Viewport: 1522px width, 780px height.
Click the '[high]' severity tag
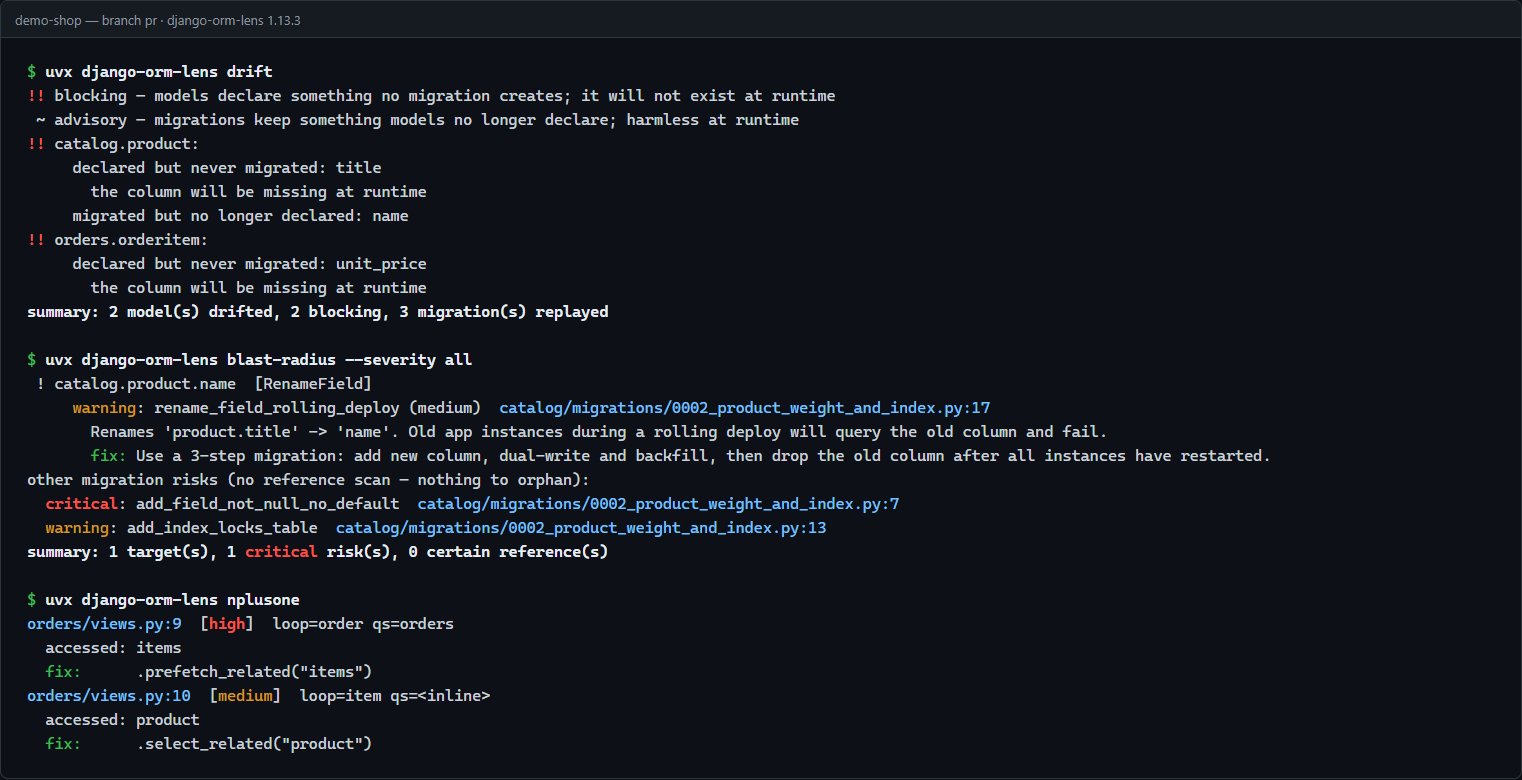tap(227, 624)
